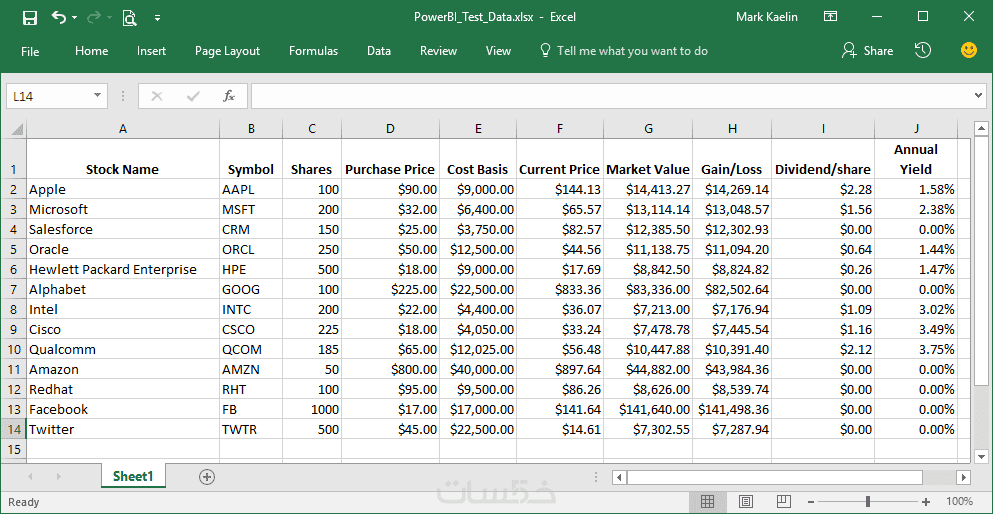Open the Page Layout ribbon tab
Screen dimensions: 993x514
point(227,51)
